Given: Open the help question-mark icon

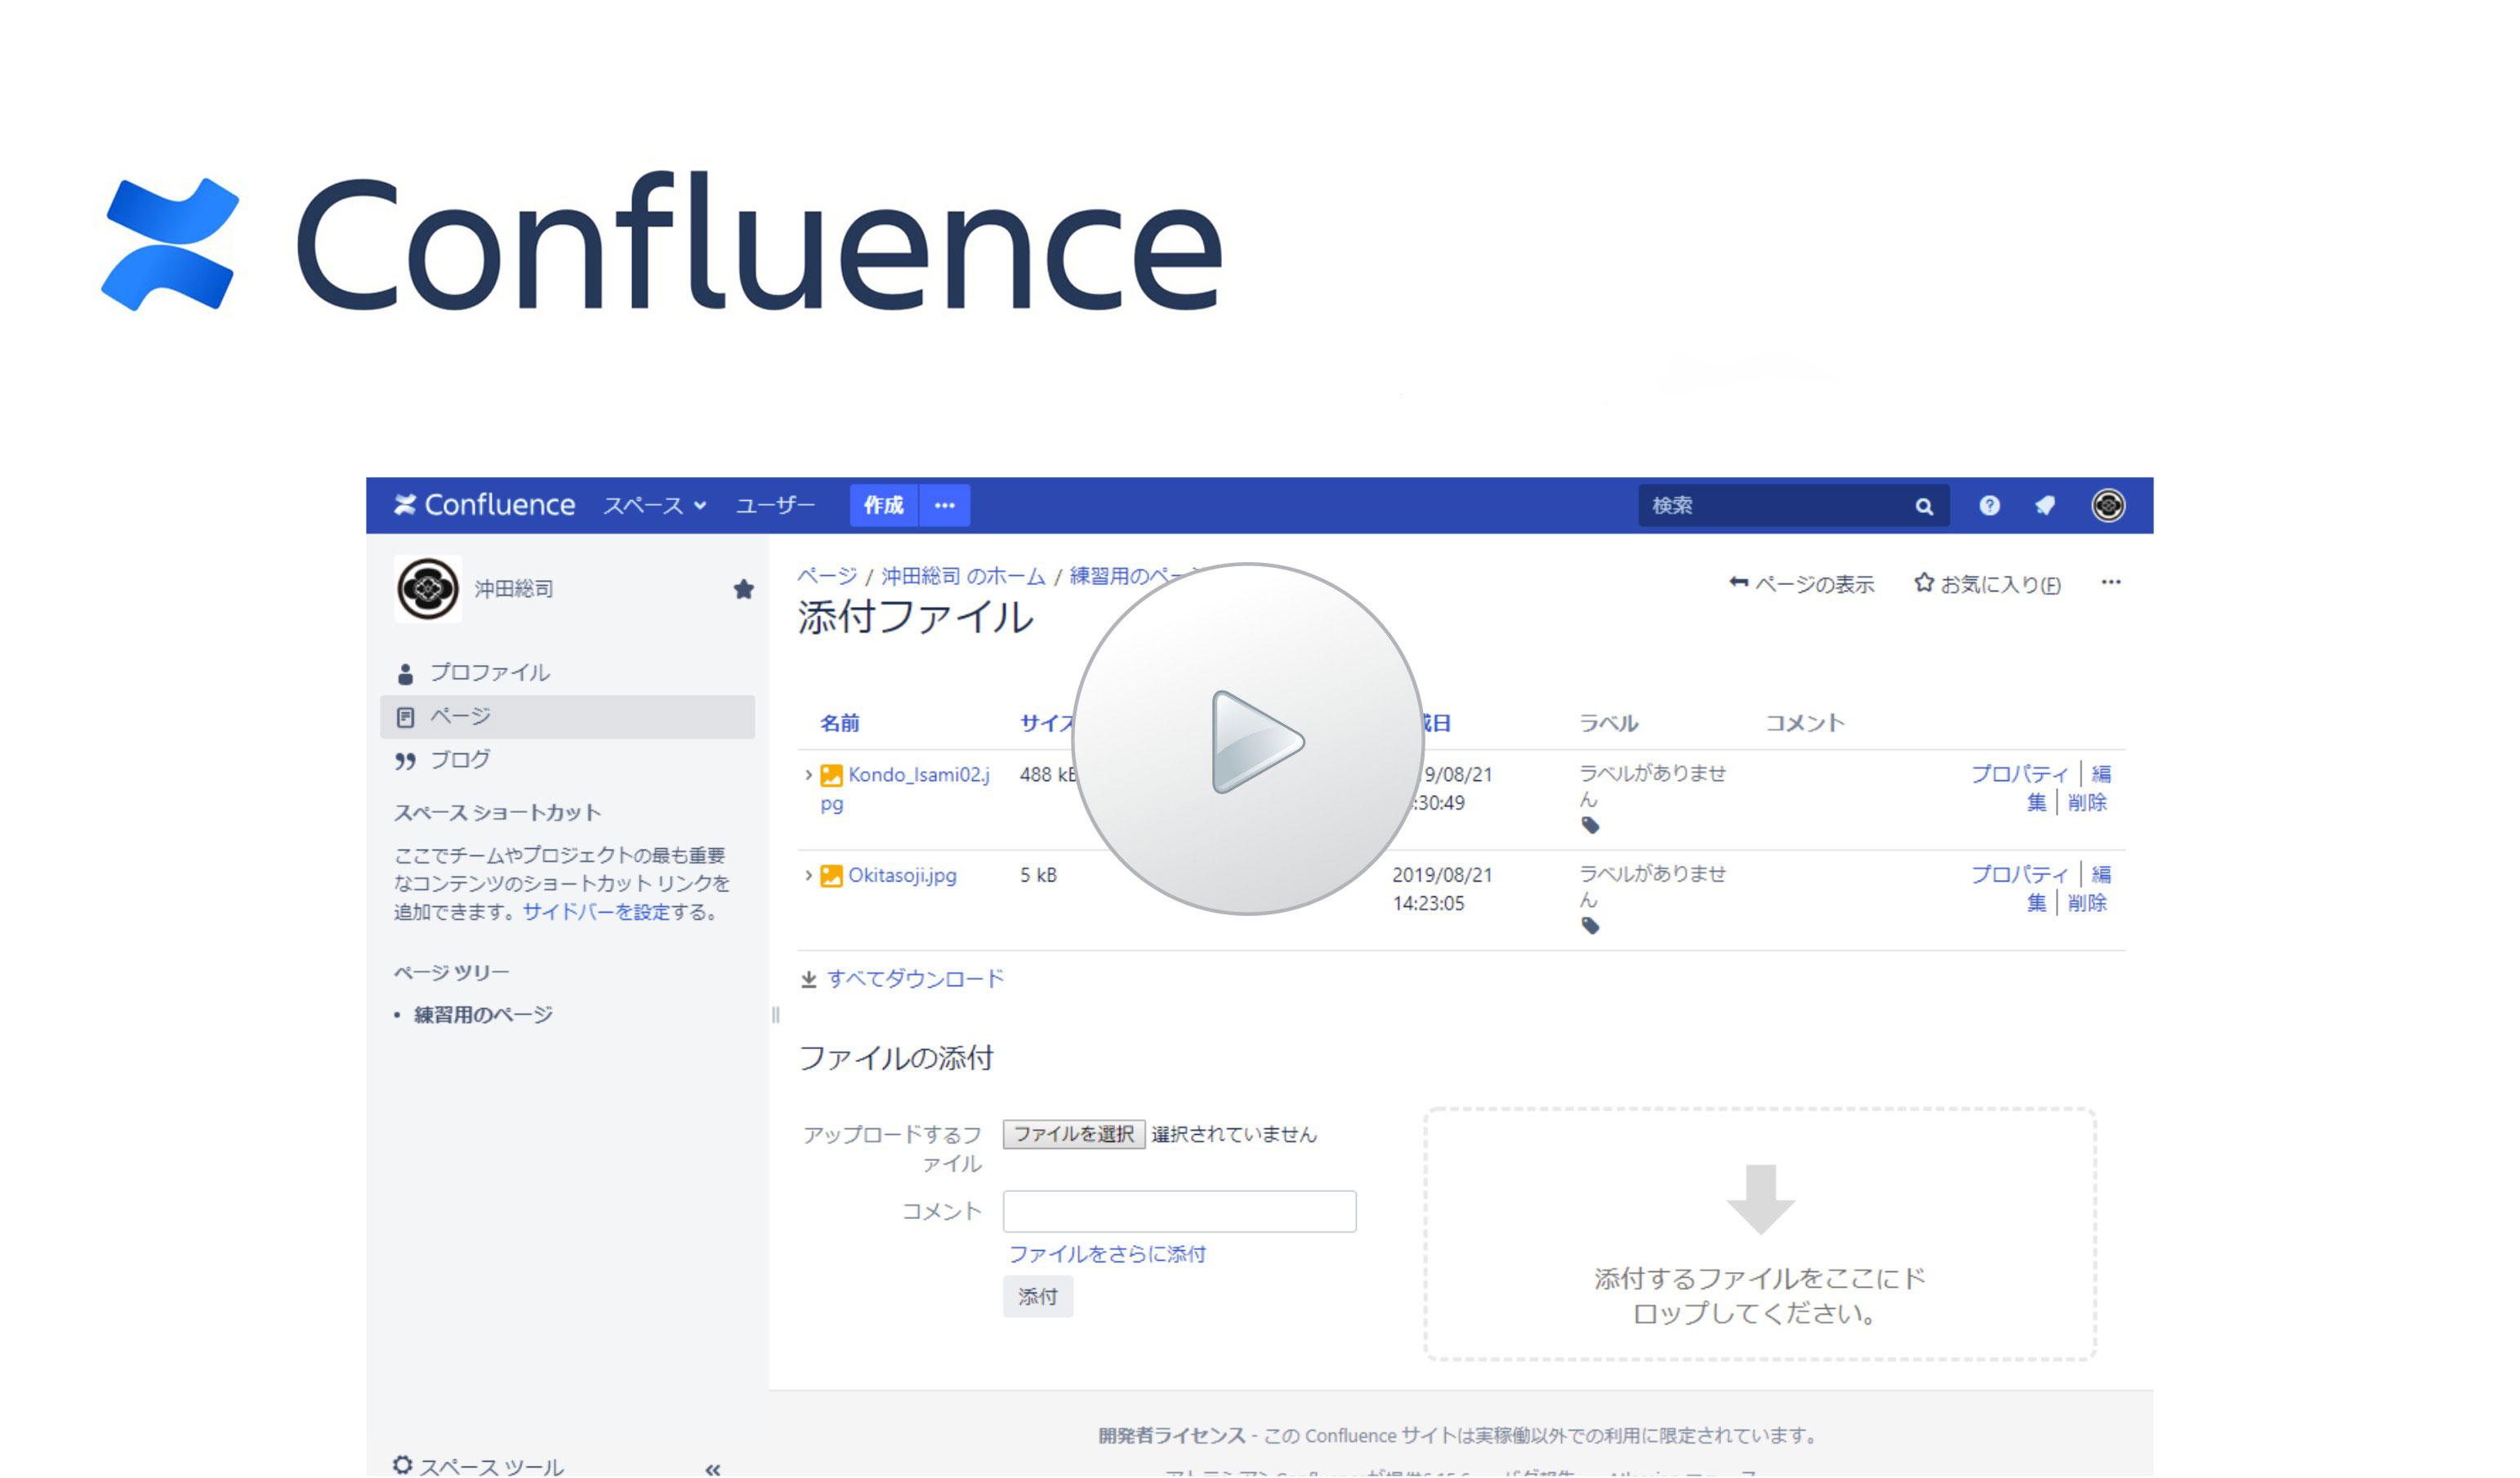Looking at the screenshot, I should tap(1990, 505).
